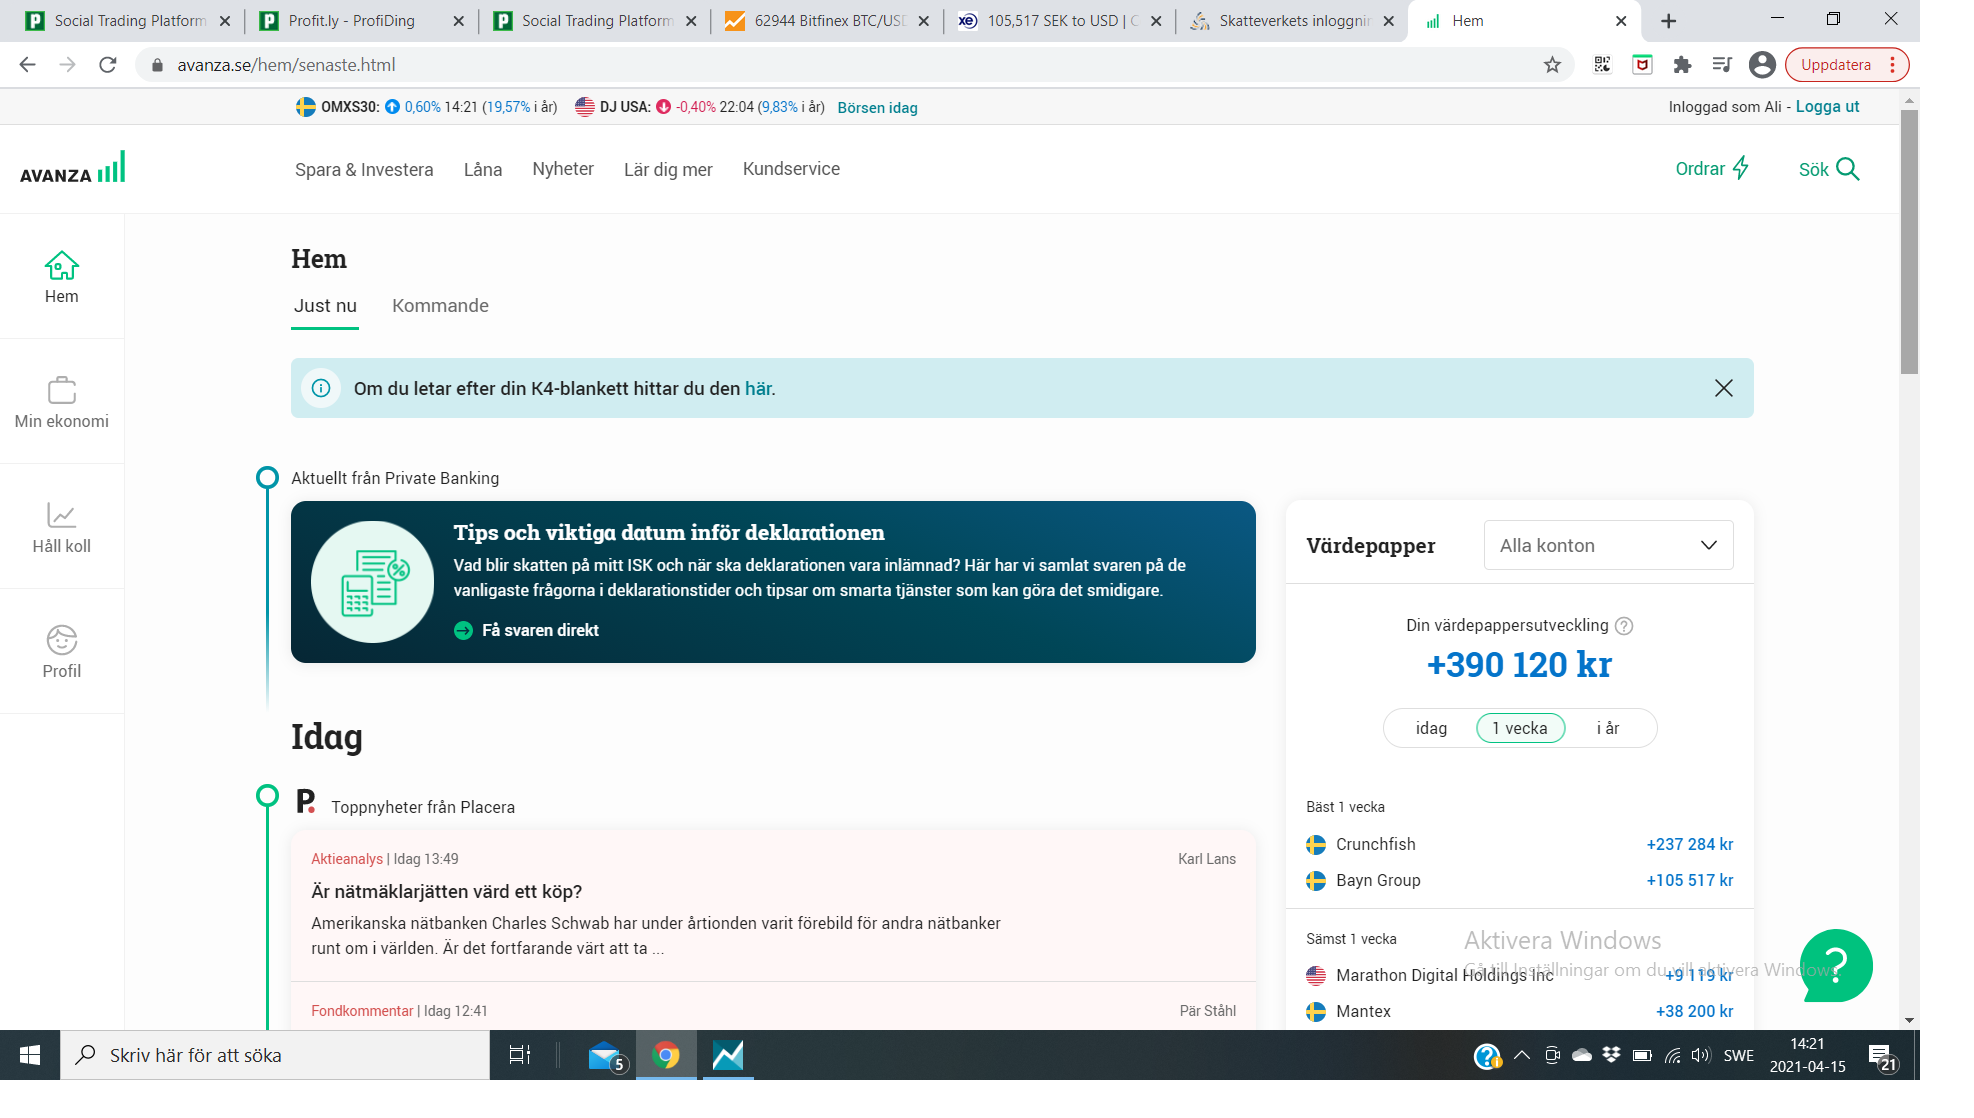The height and width of the screenshot is (1118, 1974).
Task: Select the idag period toggle
Action: tap(1431, 728)
